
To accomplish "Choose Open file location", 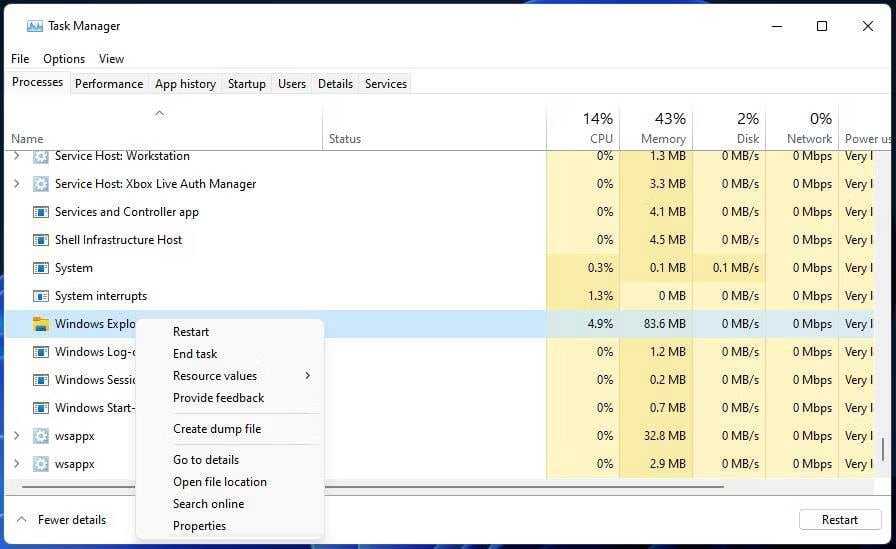I will 219,482.
